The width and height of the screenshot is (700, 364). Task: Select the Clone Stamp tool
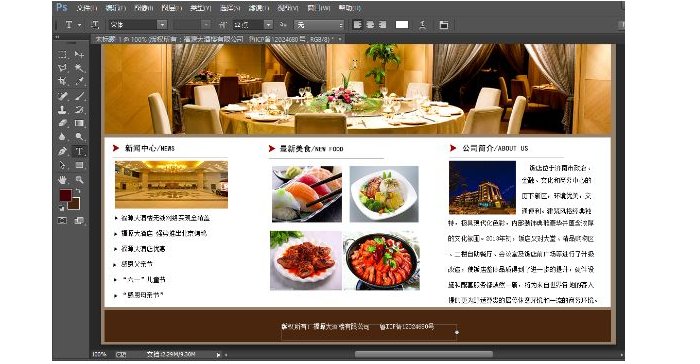62,109
